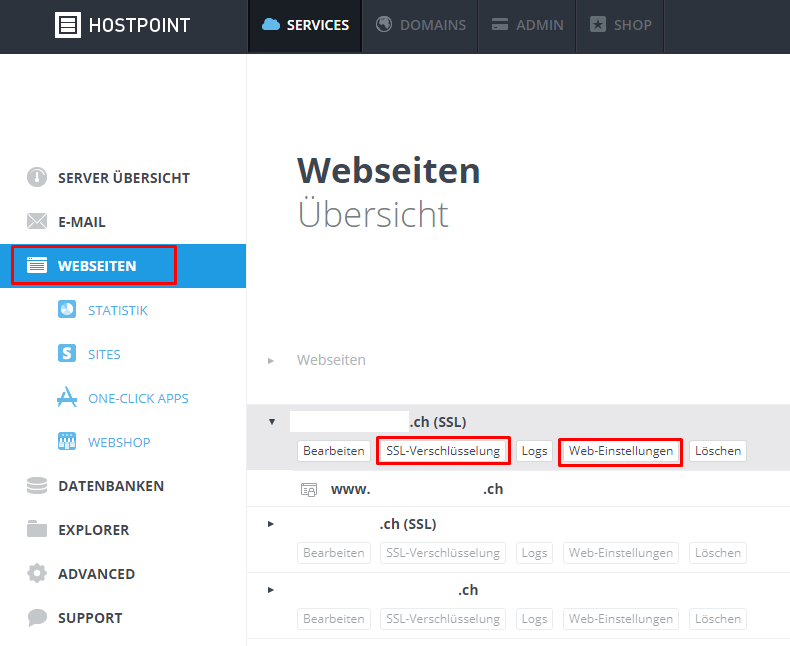Expand the Webseiten breadcrumb arrow
The width and height of the screenshot is (790, 646).
pos(271,361)
